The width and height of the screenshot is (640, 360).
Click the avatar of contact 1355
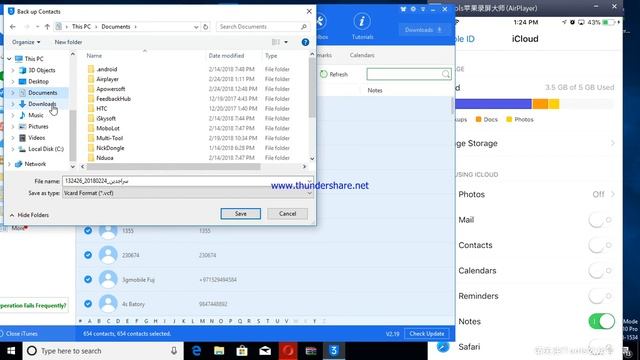[x=108, y=231]
